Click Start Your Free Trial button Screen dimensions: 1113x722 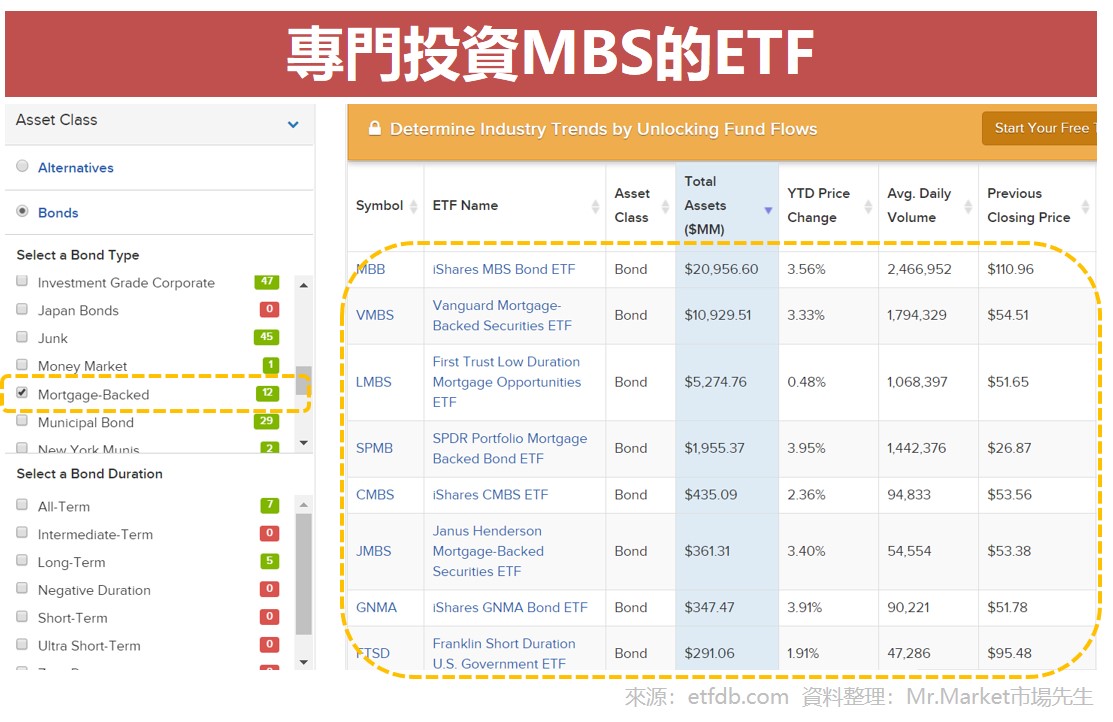[1040, 128]
